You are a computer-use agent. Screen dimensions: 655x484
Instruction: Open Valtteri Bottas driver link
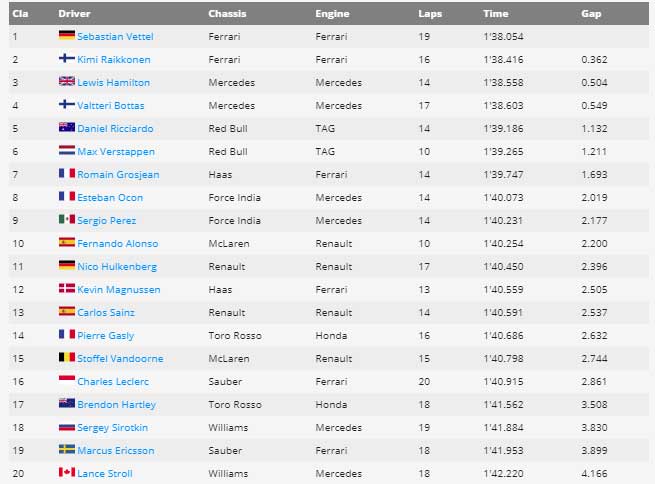pyautogui.click(x=110, y=105)
